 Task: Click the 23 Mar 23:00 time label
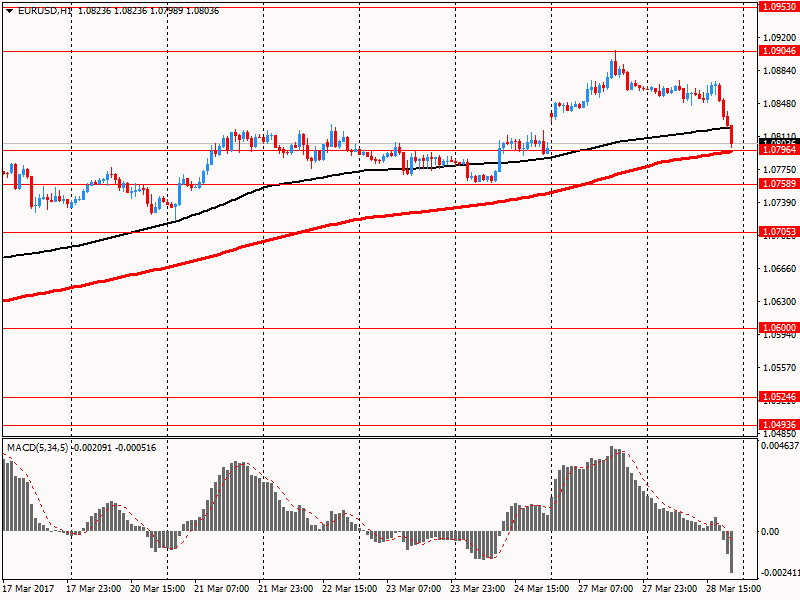pyautogui.click(x=478, y=588)
